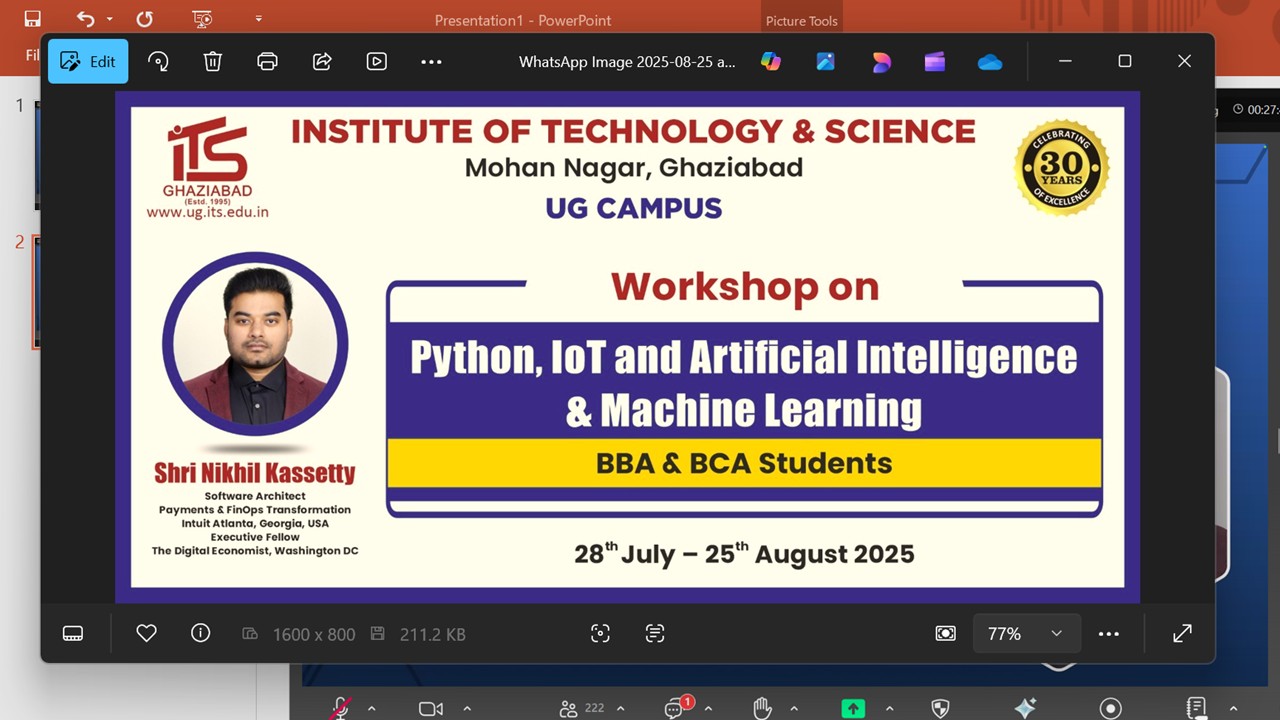
Task: Customize the PowerPoint Quick Access Toolbar
Action: click(x=259, y=19)
